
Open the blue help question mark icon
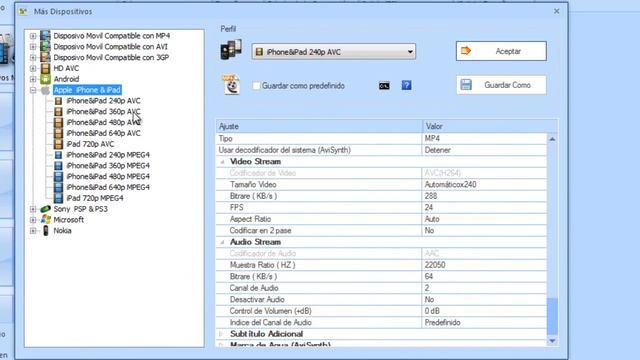[407, 85]
